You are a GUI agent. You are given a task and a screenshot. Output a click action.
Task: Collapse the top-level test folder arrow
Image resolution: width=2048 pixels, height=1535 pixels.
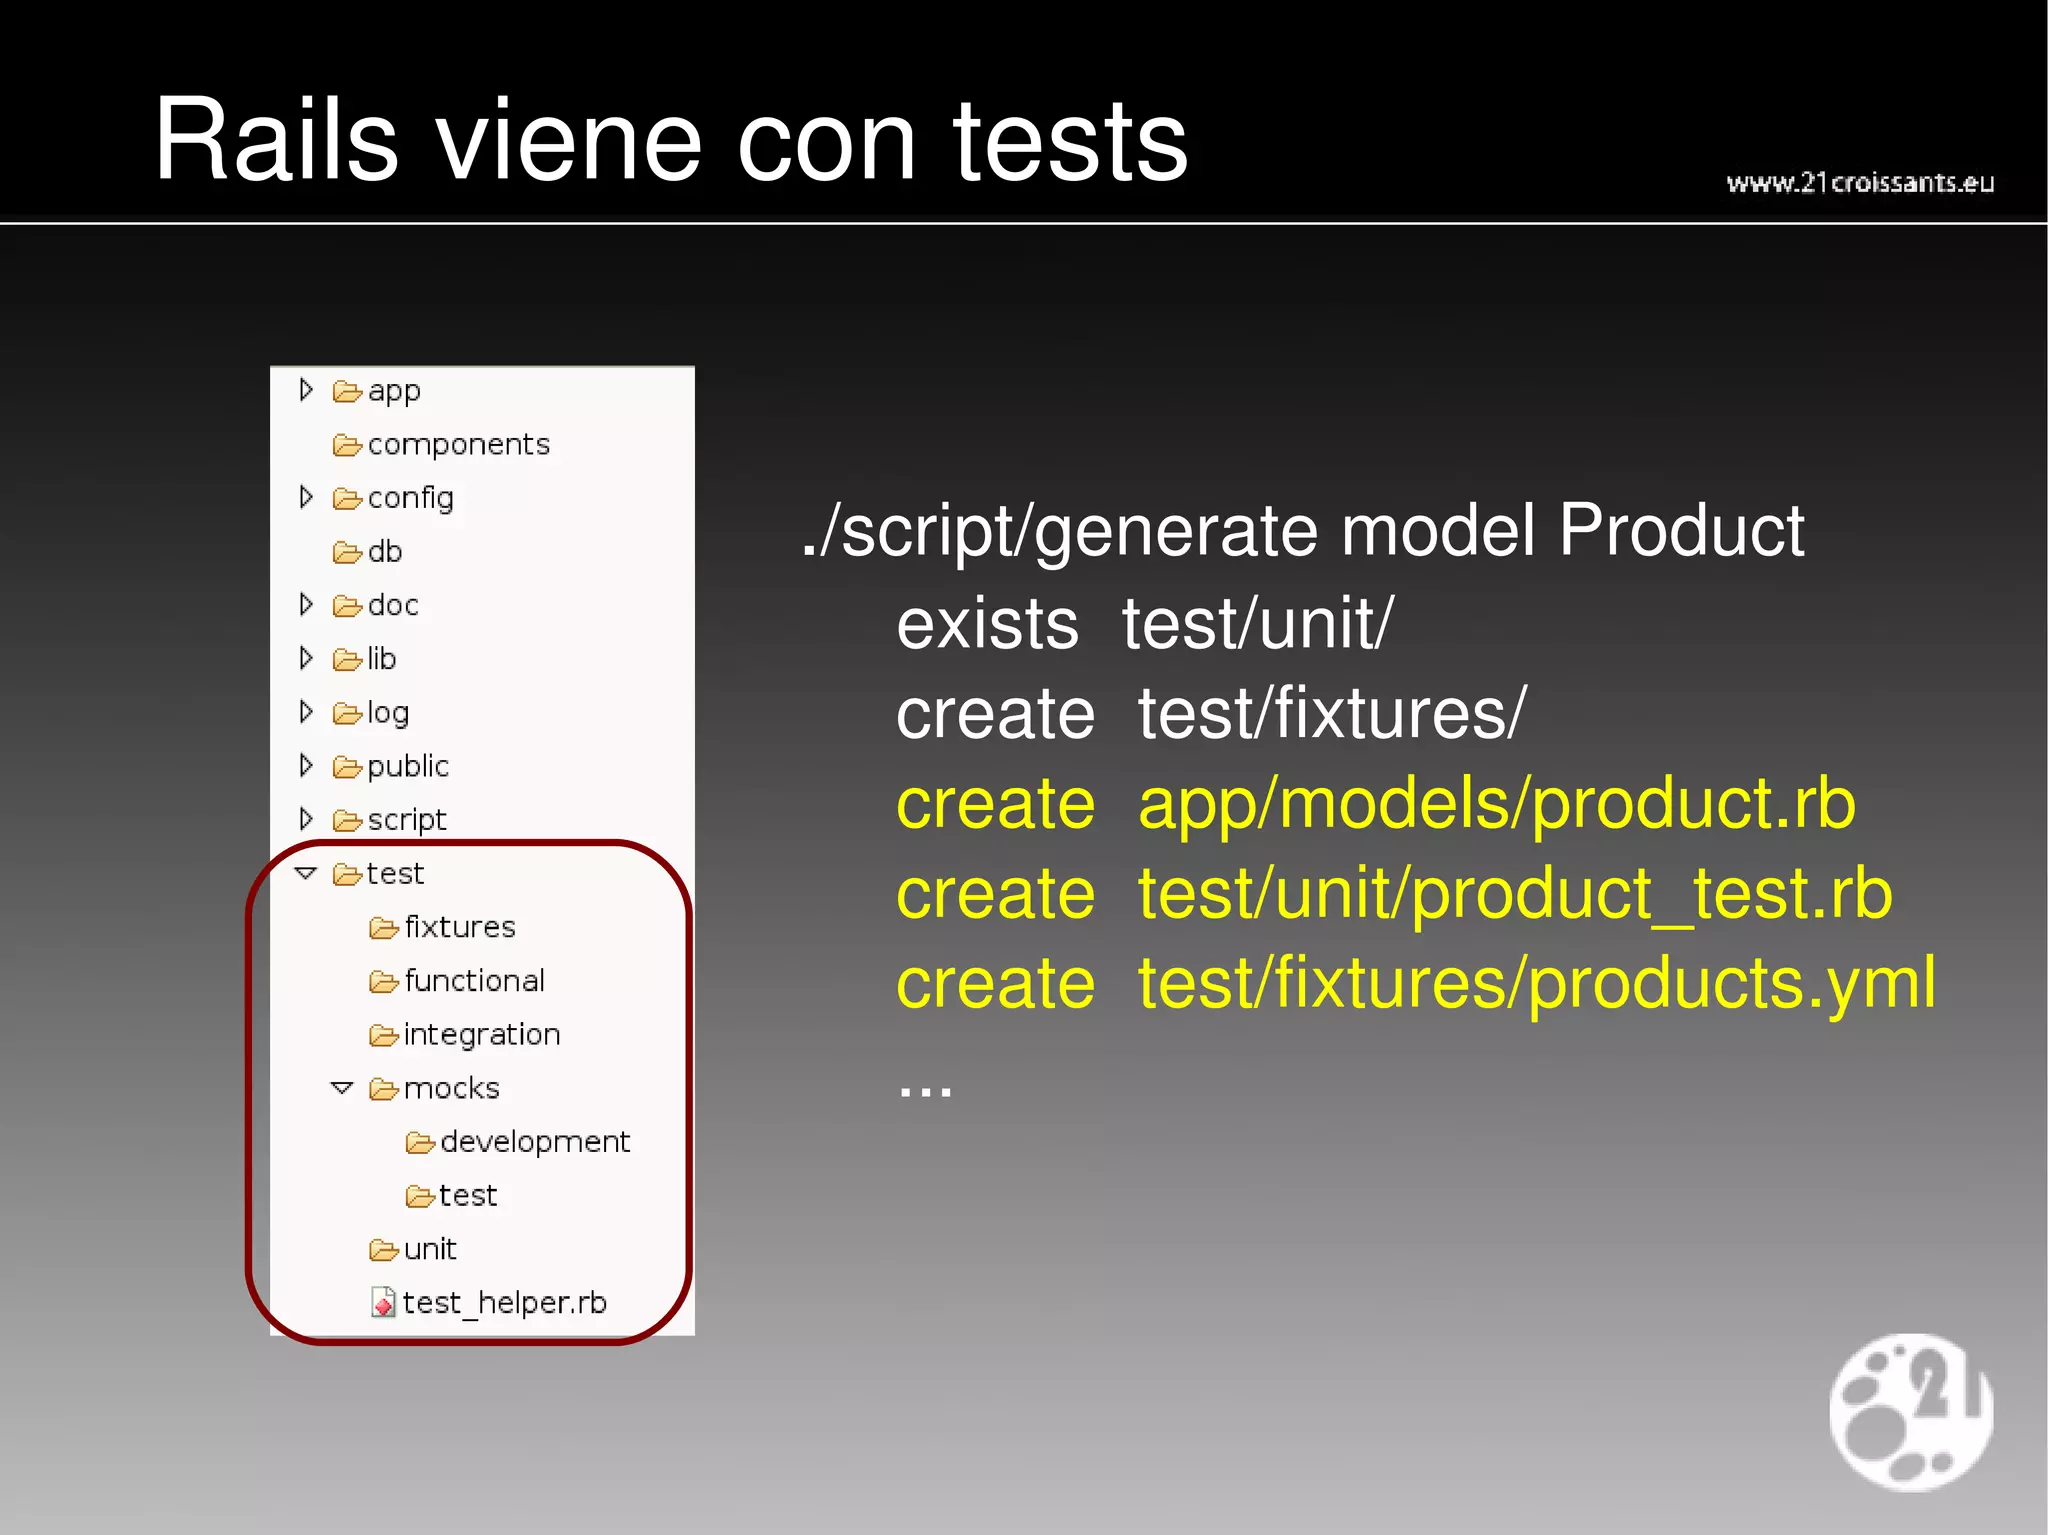click(x=306, y=873)
